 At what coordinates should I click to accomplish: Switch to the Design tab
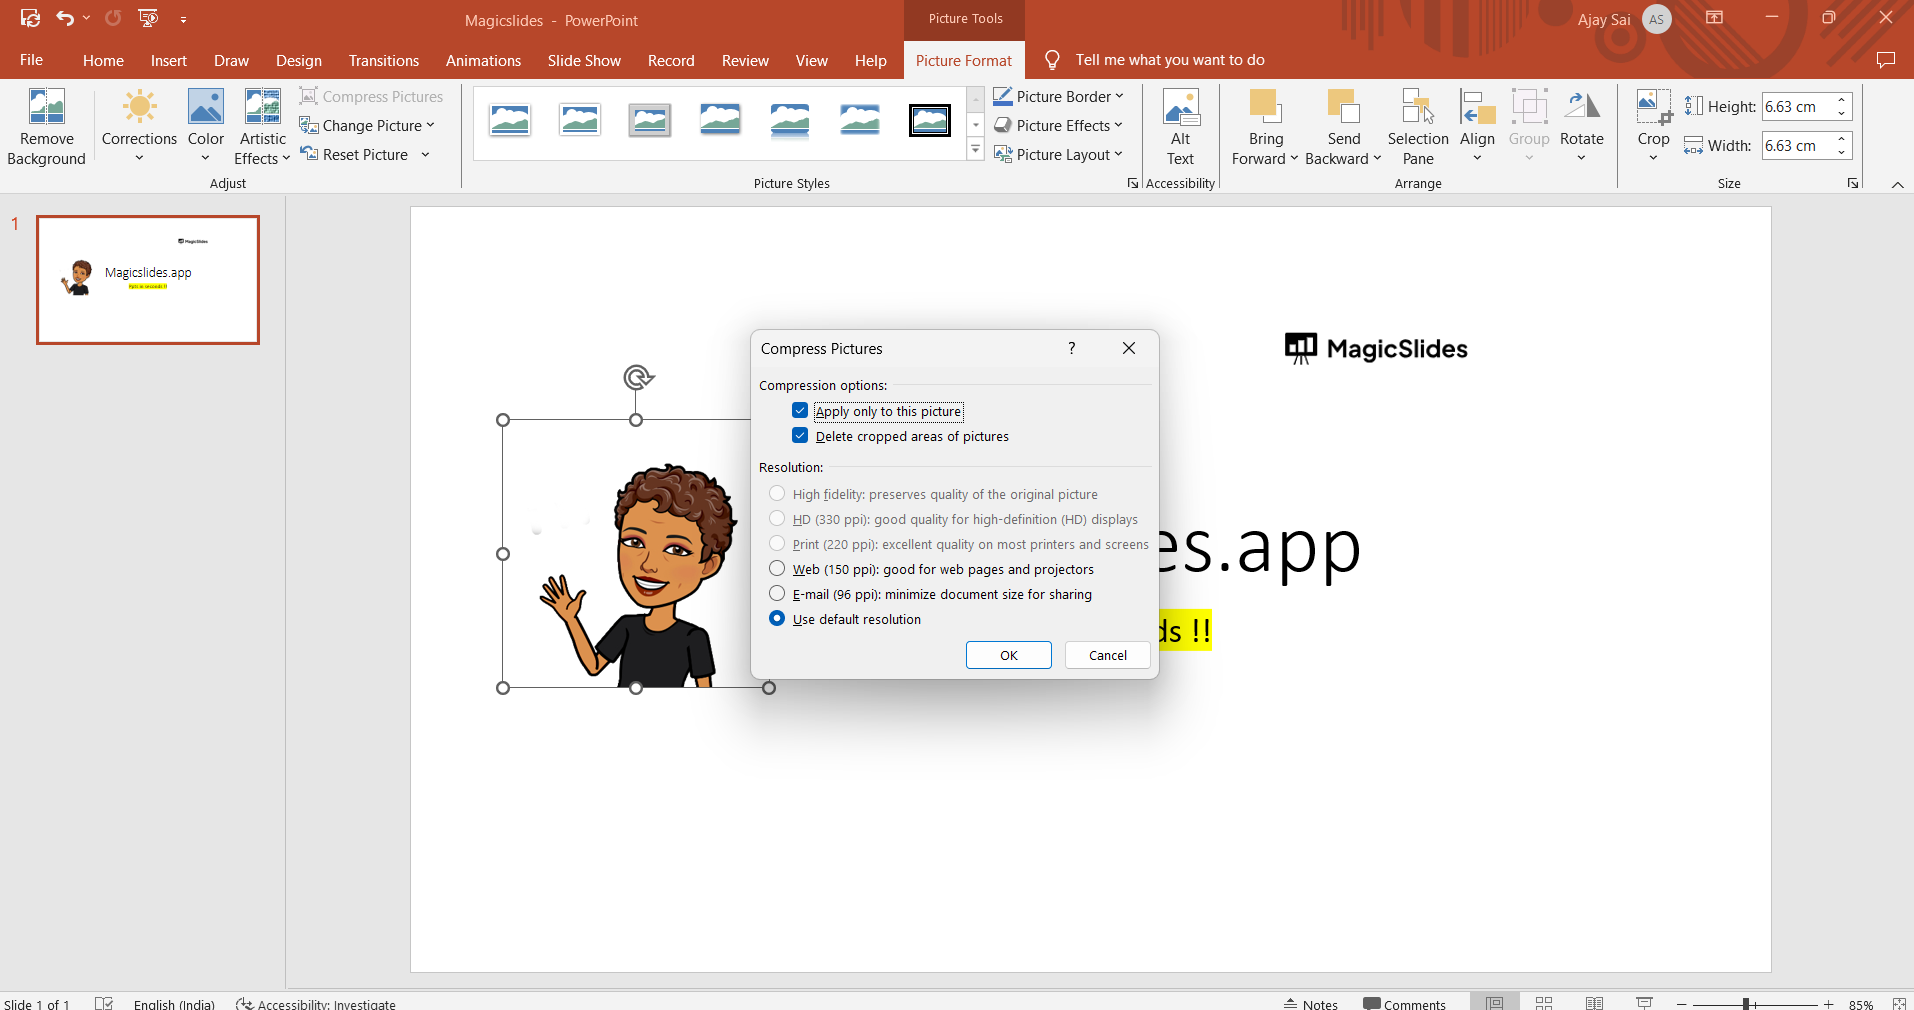(x=298, y=61)
